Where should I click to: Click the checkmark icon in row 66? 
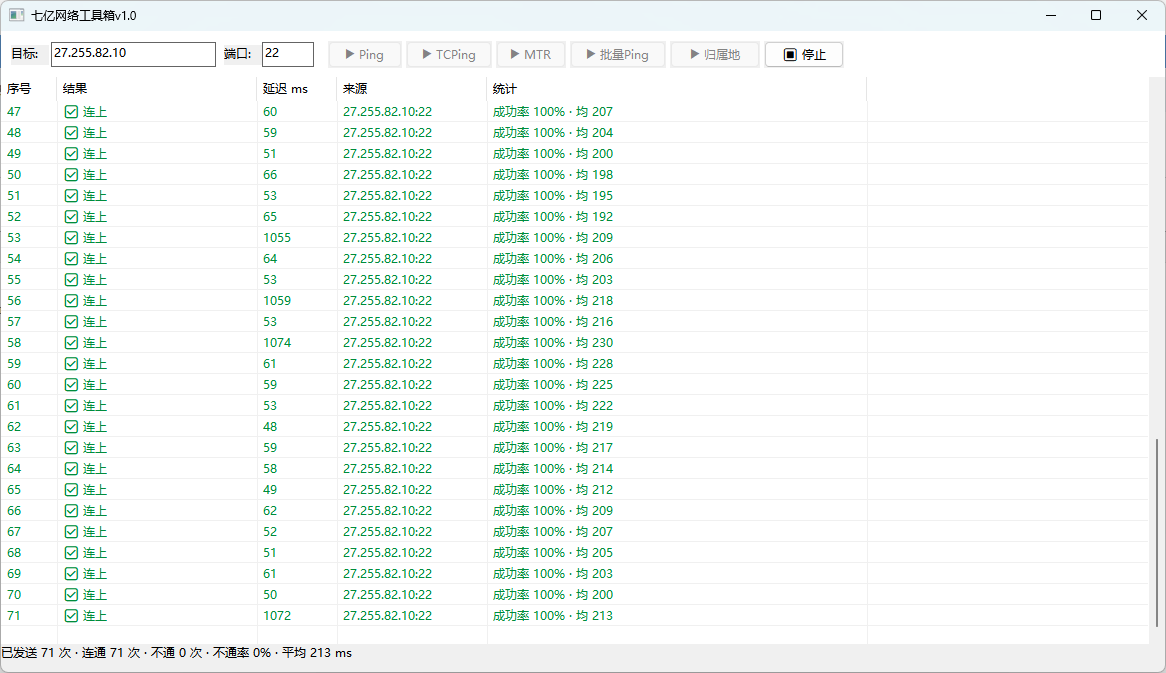tap(71, 511)
